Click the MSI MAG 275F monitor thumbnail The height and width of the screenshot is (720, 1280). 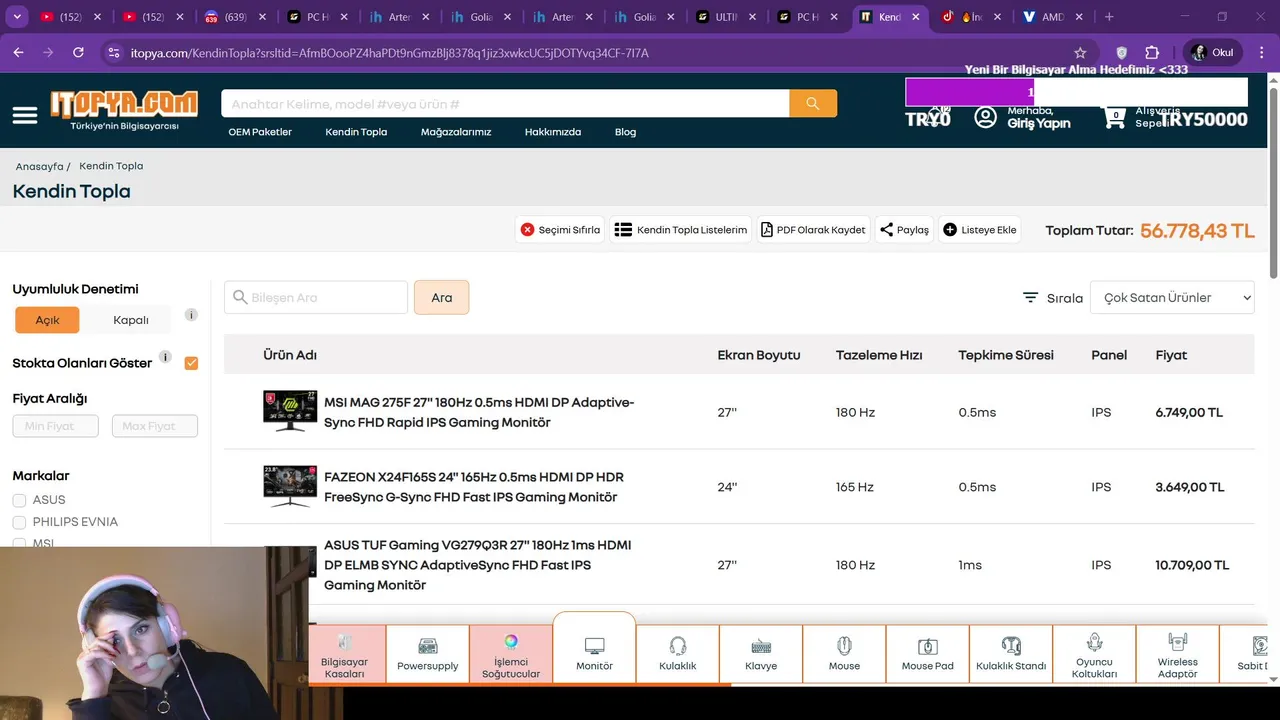click(290, 411)
